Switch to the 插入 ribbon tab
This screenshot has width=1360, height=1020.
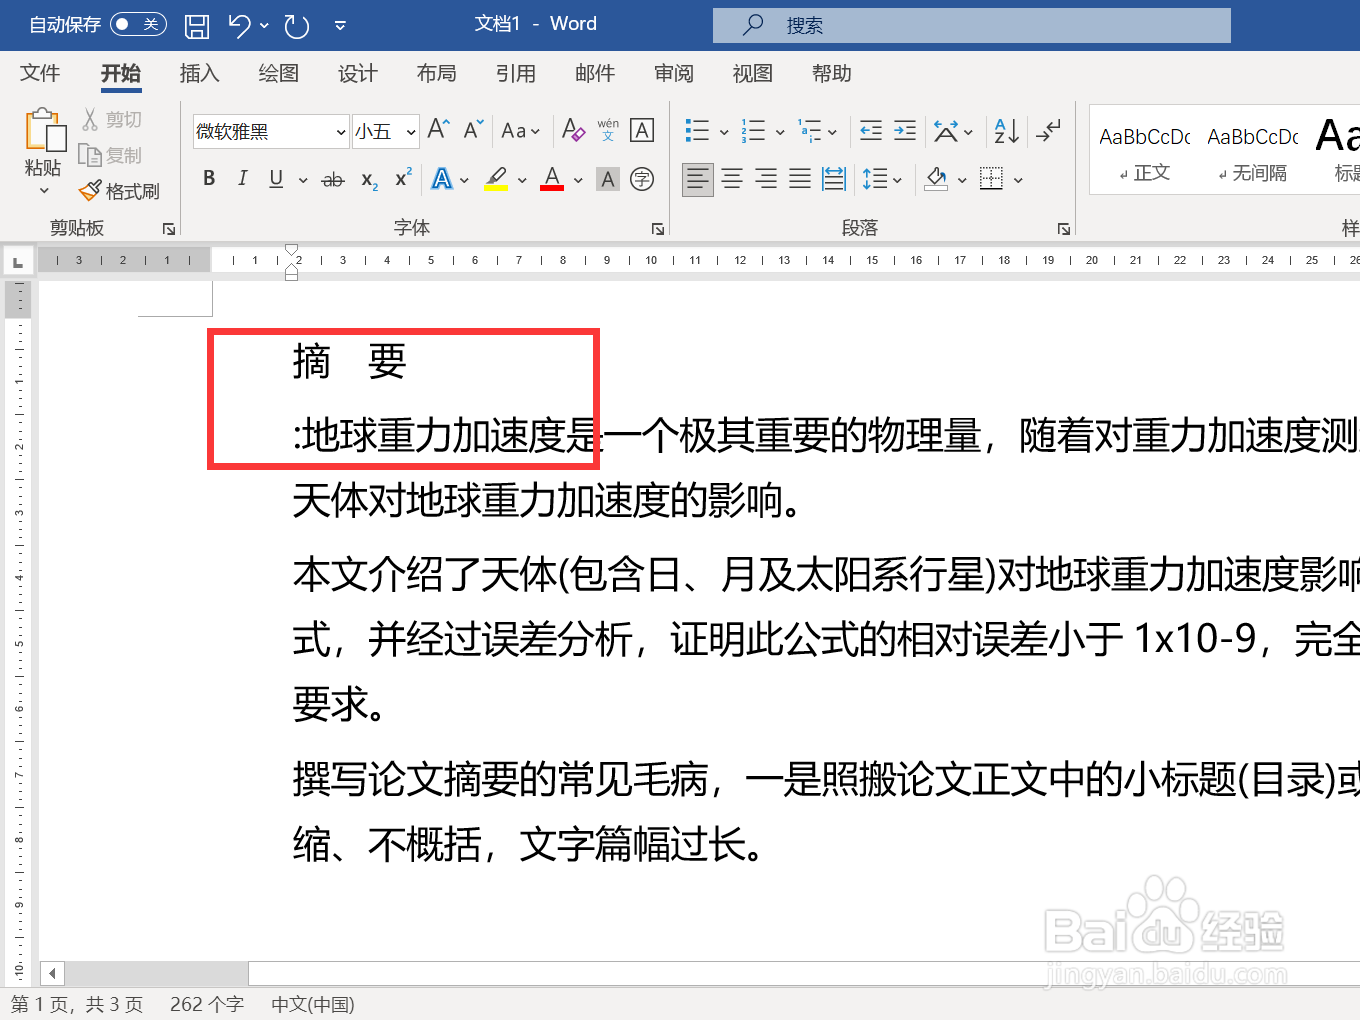199,73
